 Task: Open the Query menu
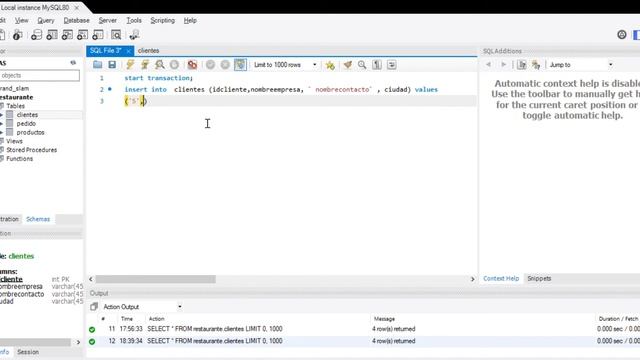click(x=46, y=20)
